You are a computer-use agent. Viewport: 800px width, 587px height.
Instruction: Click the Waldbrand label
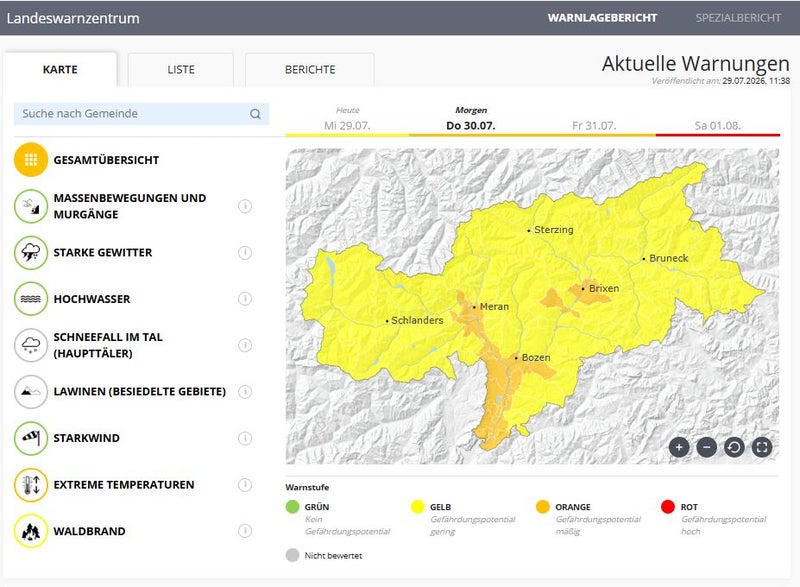tap(89, 531)
